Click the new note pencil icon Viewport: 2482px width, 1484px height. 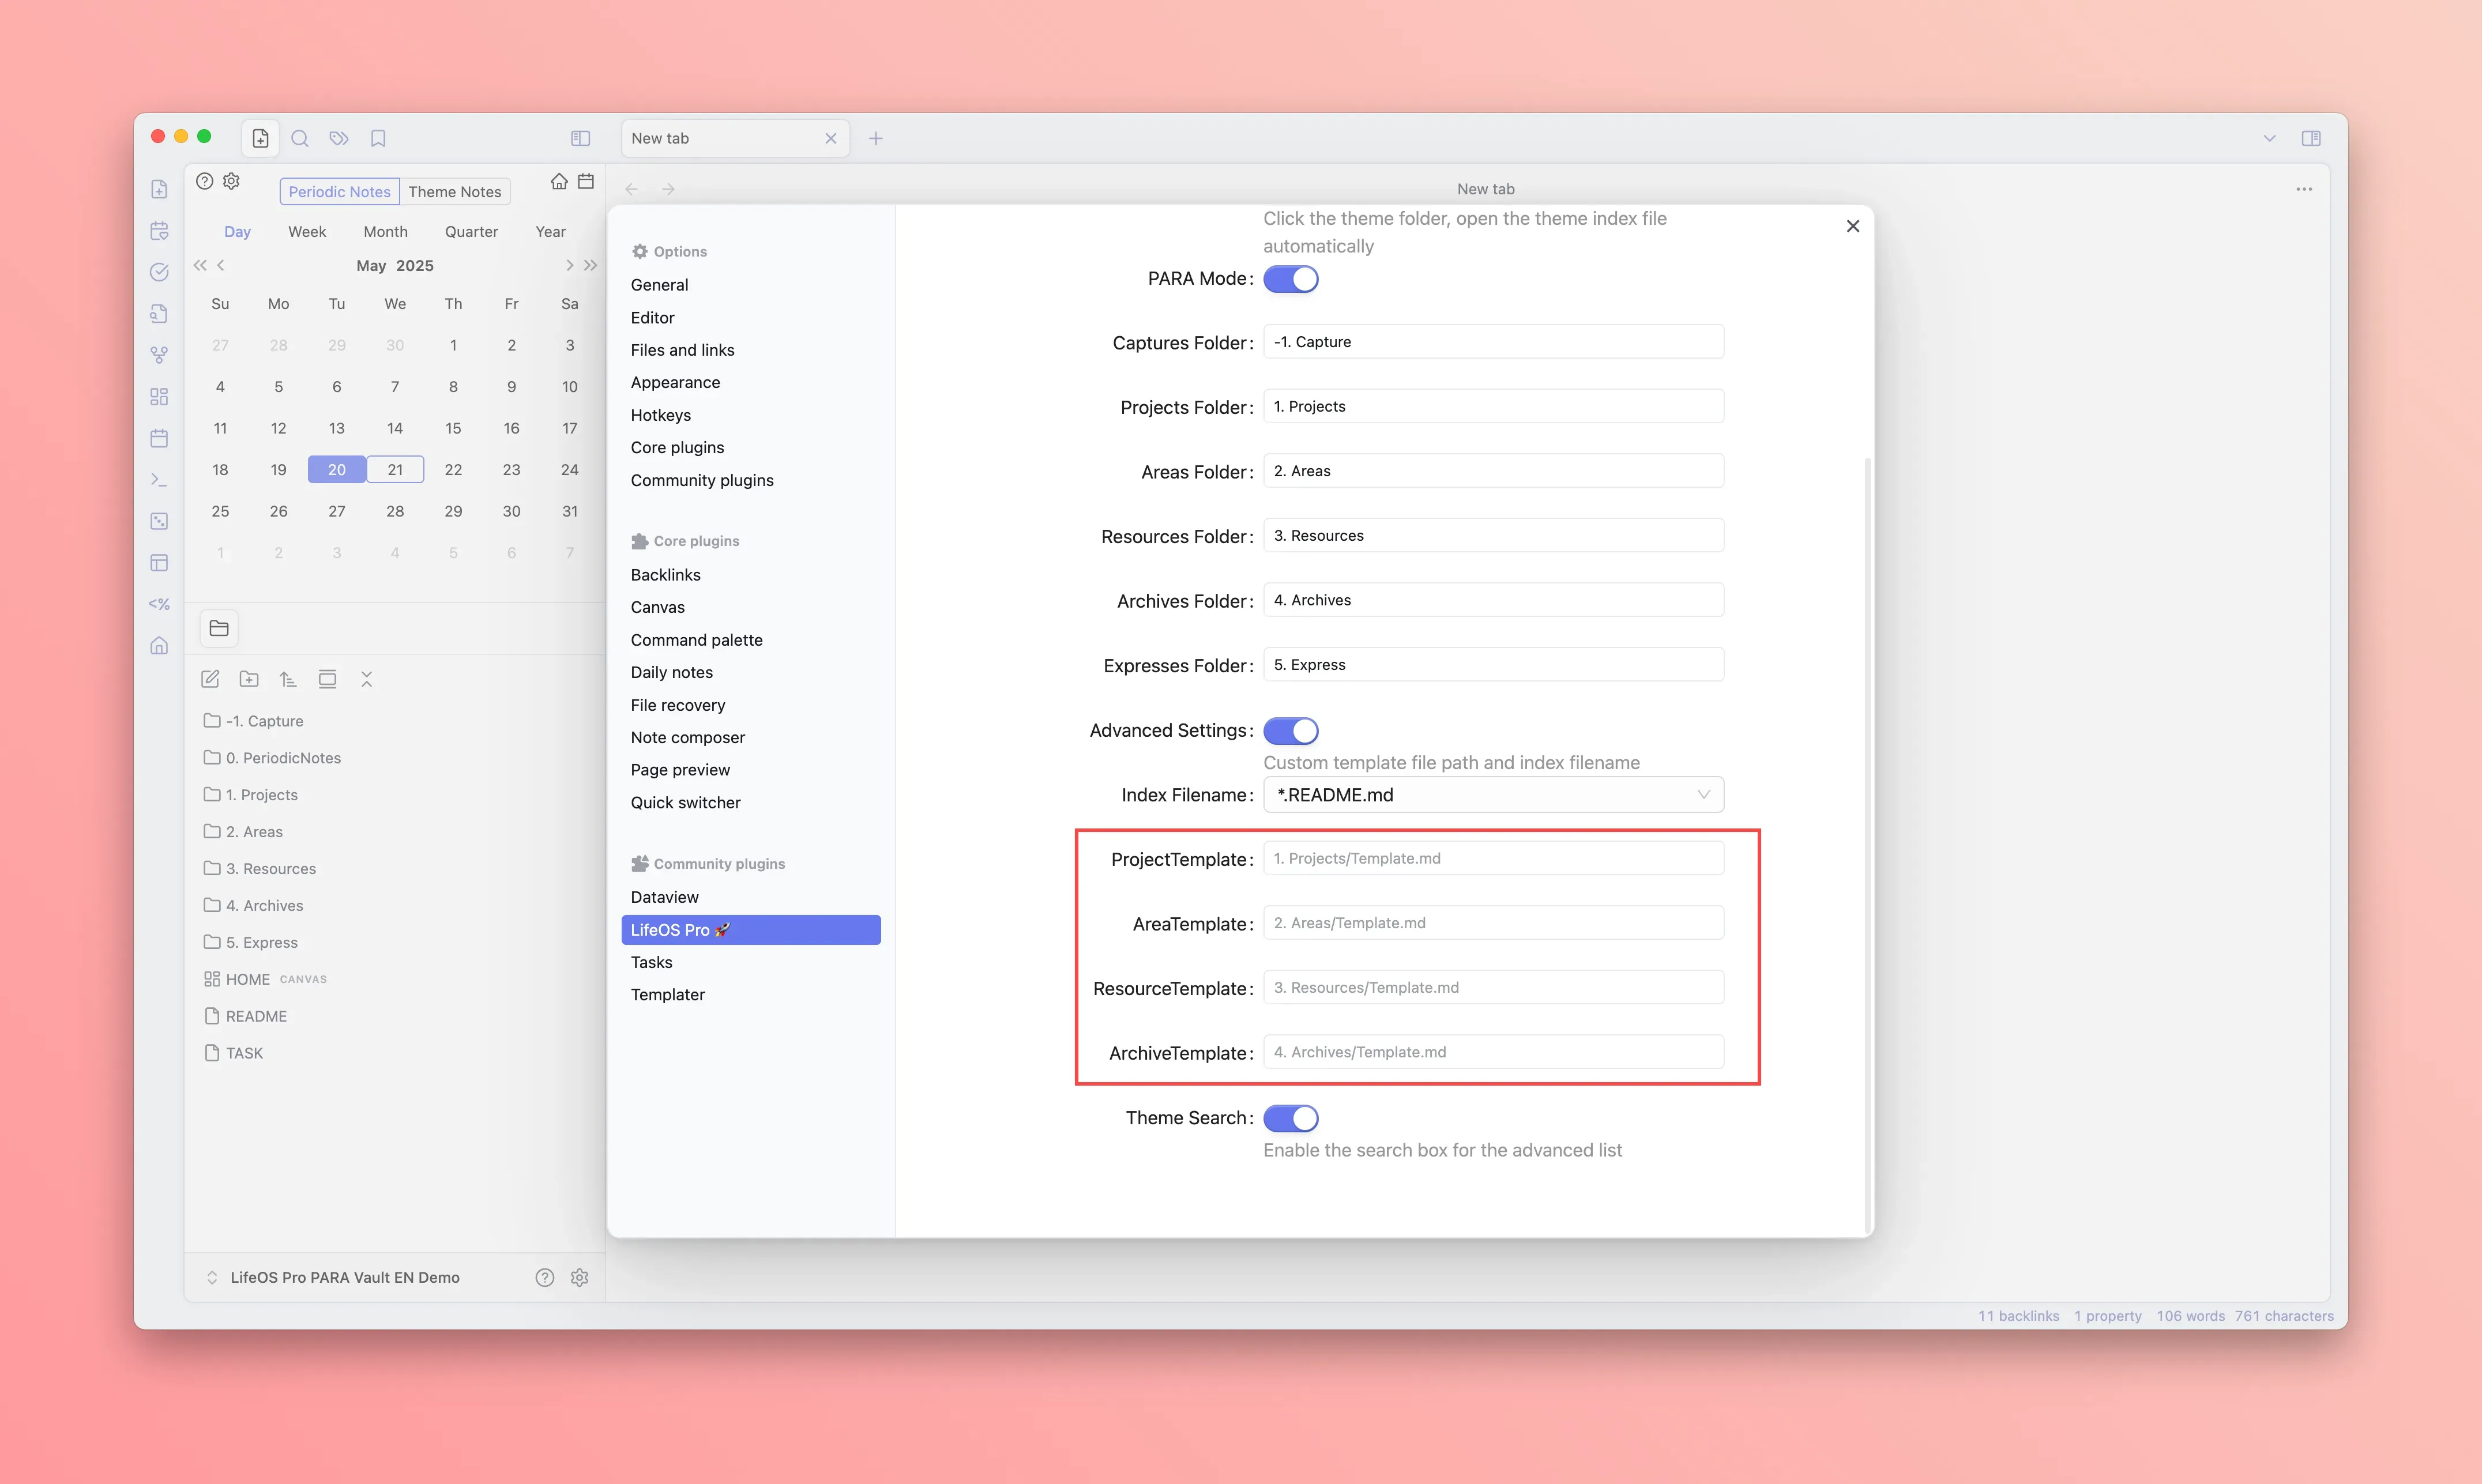click(210, 679)
